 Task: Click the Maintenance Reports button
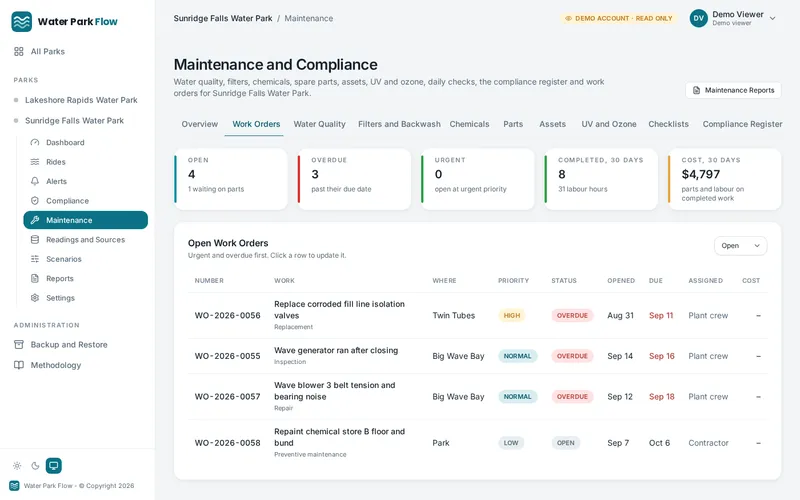pos(733,90)
